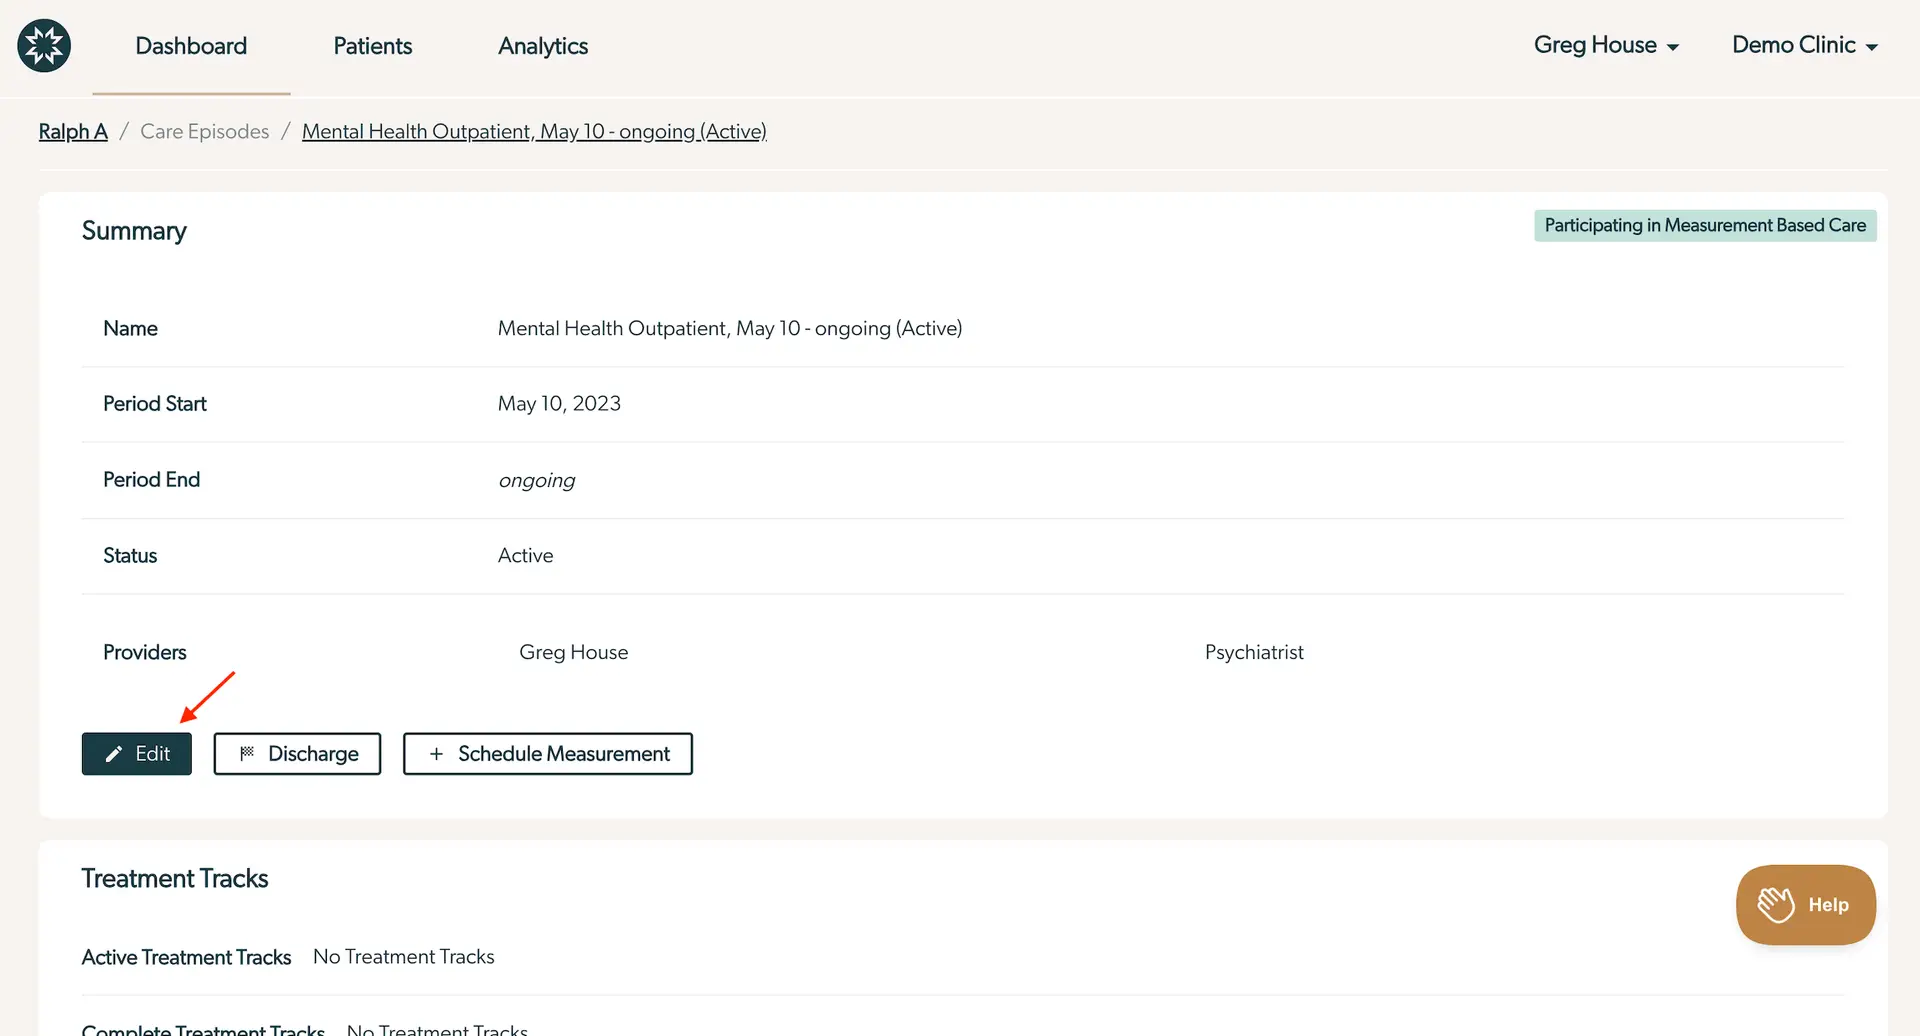Select the pencil icon on the Edit button
Viewport: 1920px width, 1036px height.
[x=114, y=754]
